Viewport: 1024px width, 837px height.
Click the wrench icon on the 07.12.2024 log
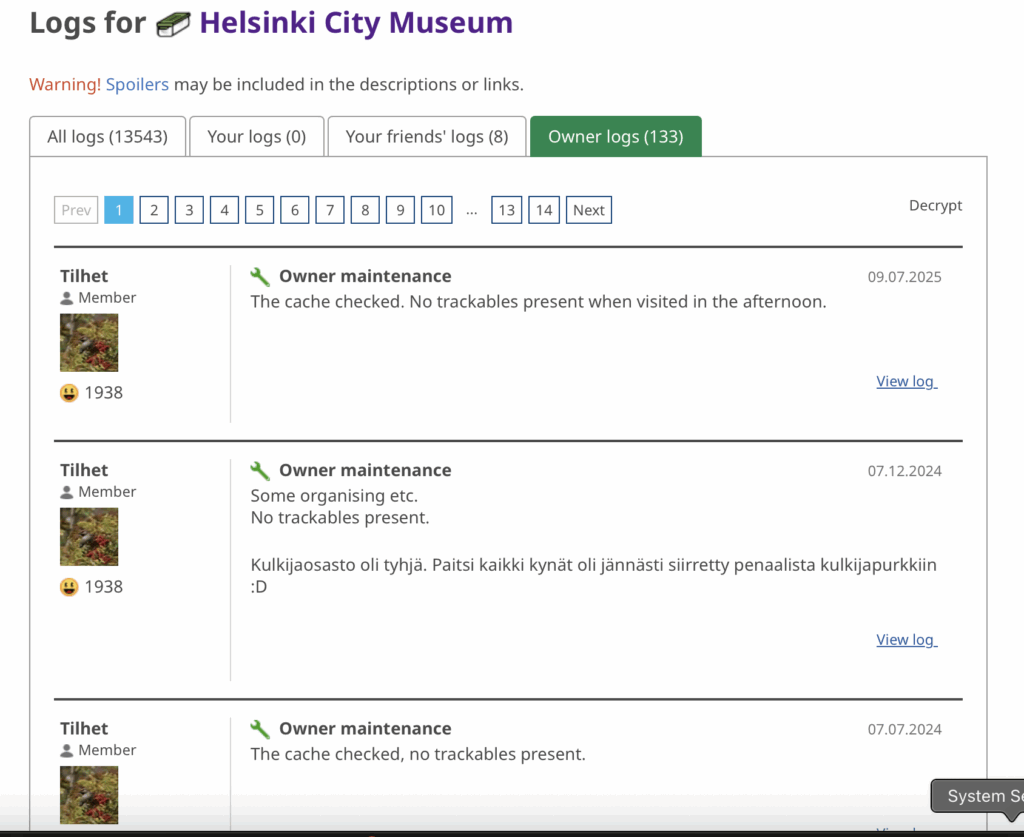[260, 471]
